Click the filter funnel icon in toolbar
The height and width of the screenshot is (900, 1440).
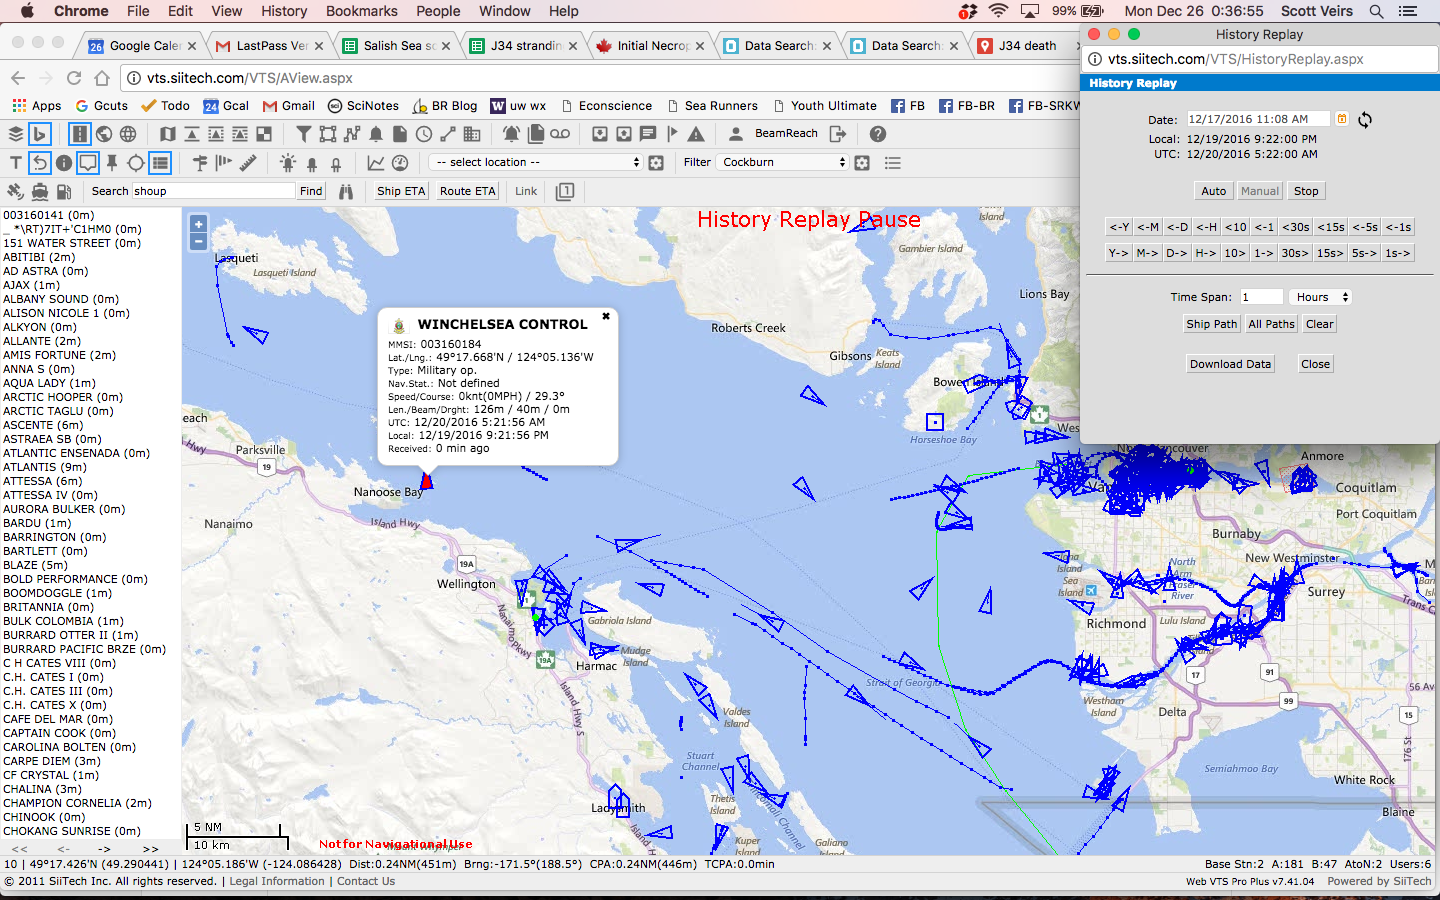click(303, 134)
